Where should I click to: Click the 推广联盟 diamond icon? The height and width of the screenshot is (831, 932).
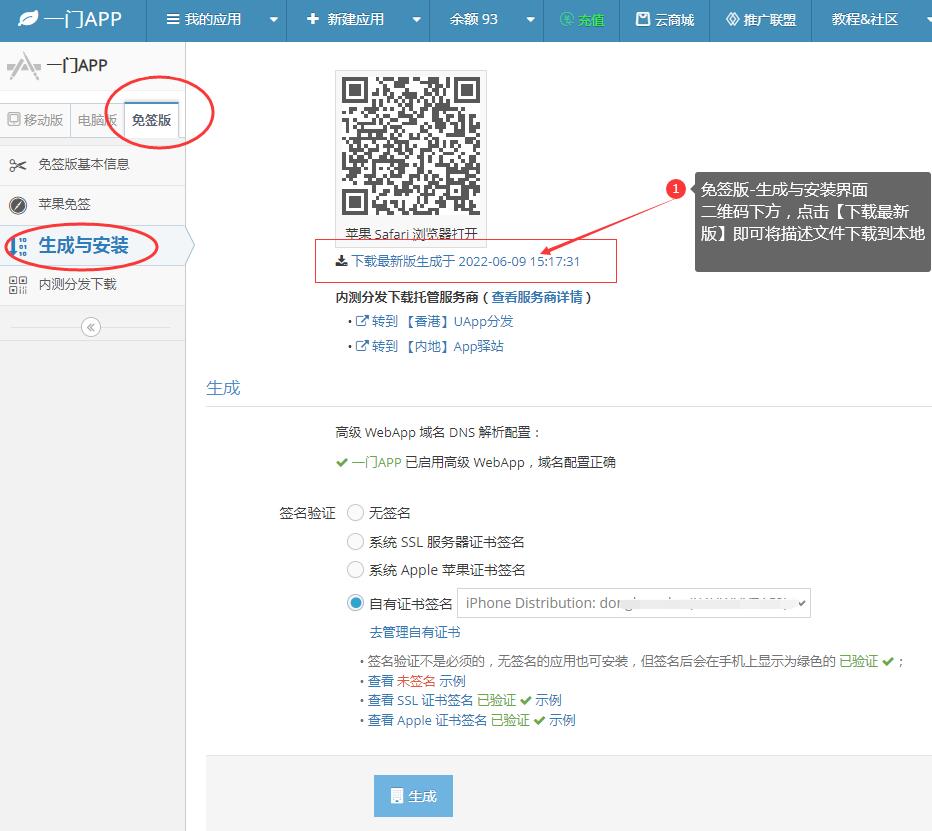click(733, 20)
